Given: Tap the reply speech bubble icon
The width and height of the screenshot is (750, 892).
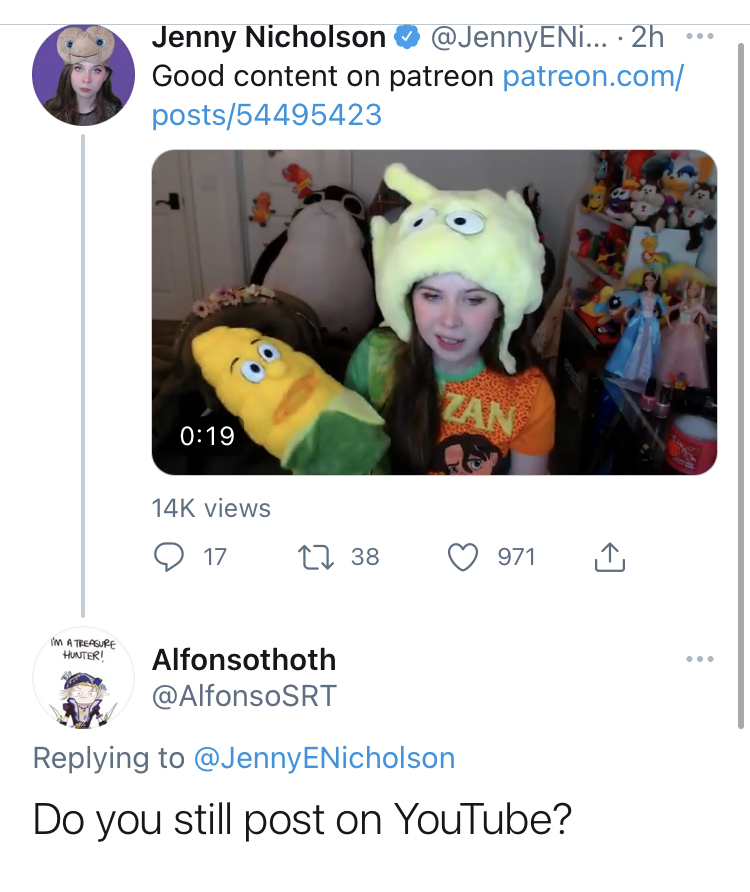Looking at the screenshot, I should coord(168,556).
